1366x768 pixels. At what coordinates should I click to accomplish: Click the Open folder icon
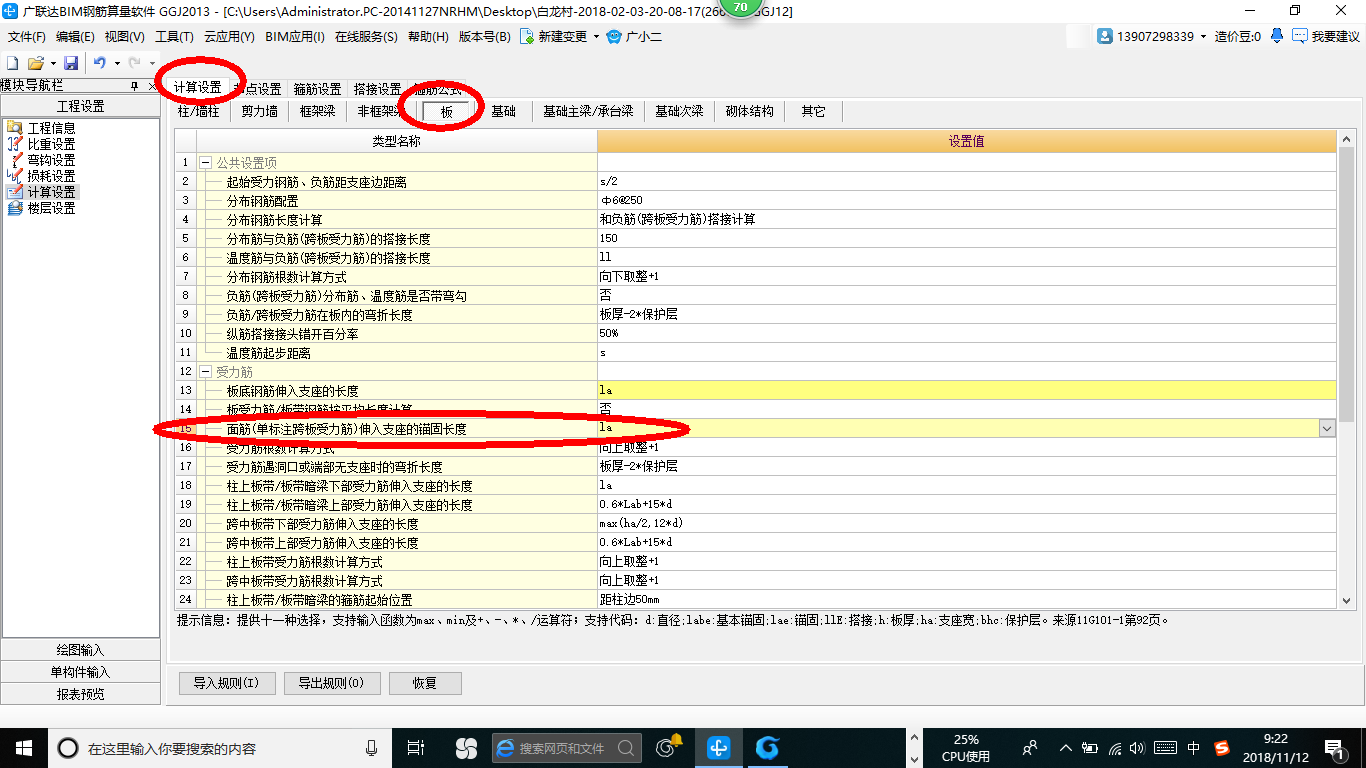(x=35, y=62)
